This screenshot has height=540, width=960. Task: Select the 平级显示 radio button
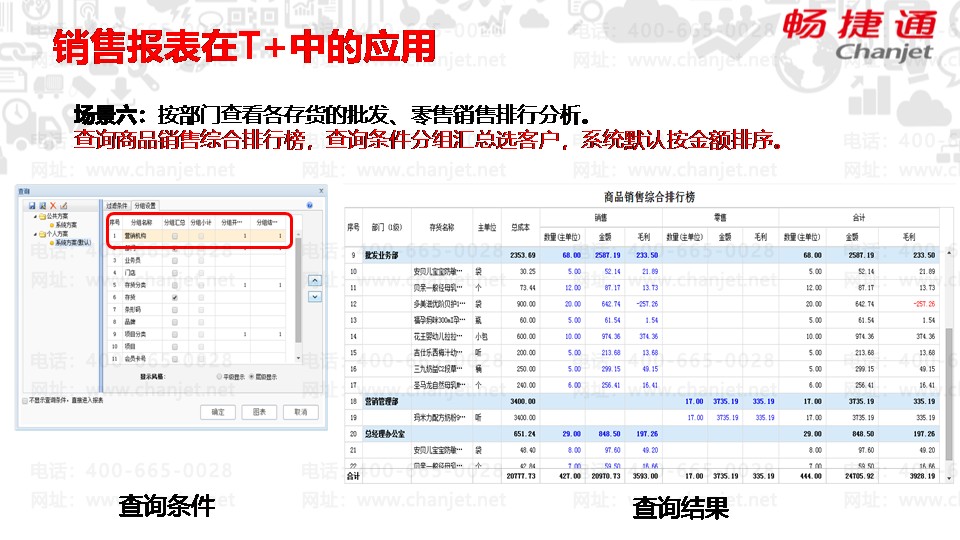219,377
